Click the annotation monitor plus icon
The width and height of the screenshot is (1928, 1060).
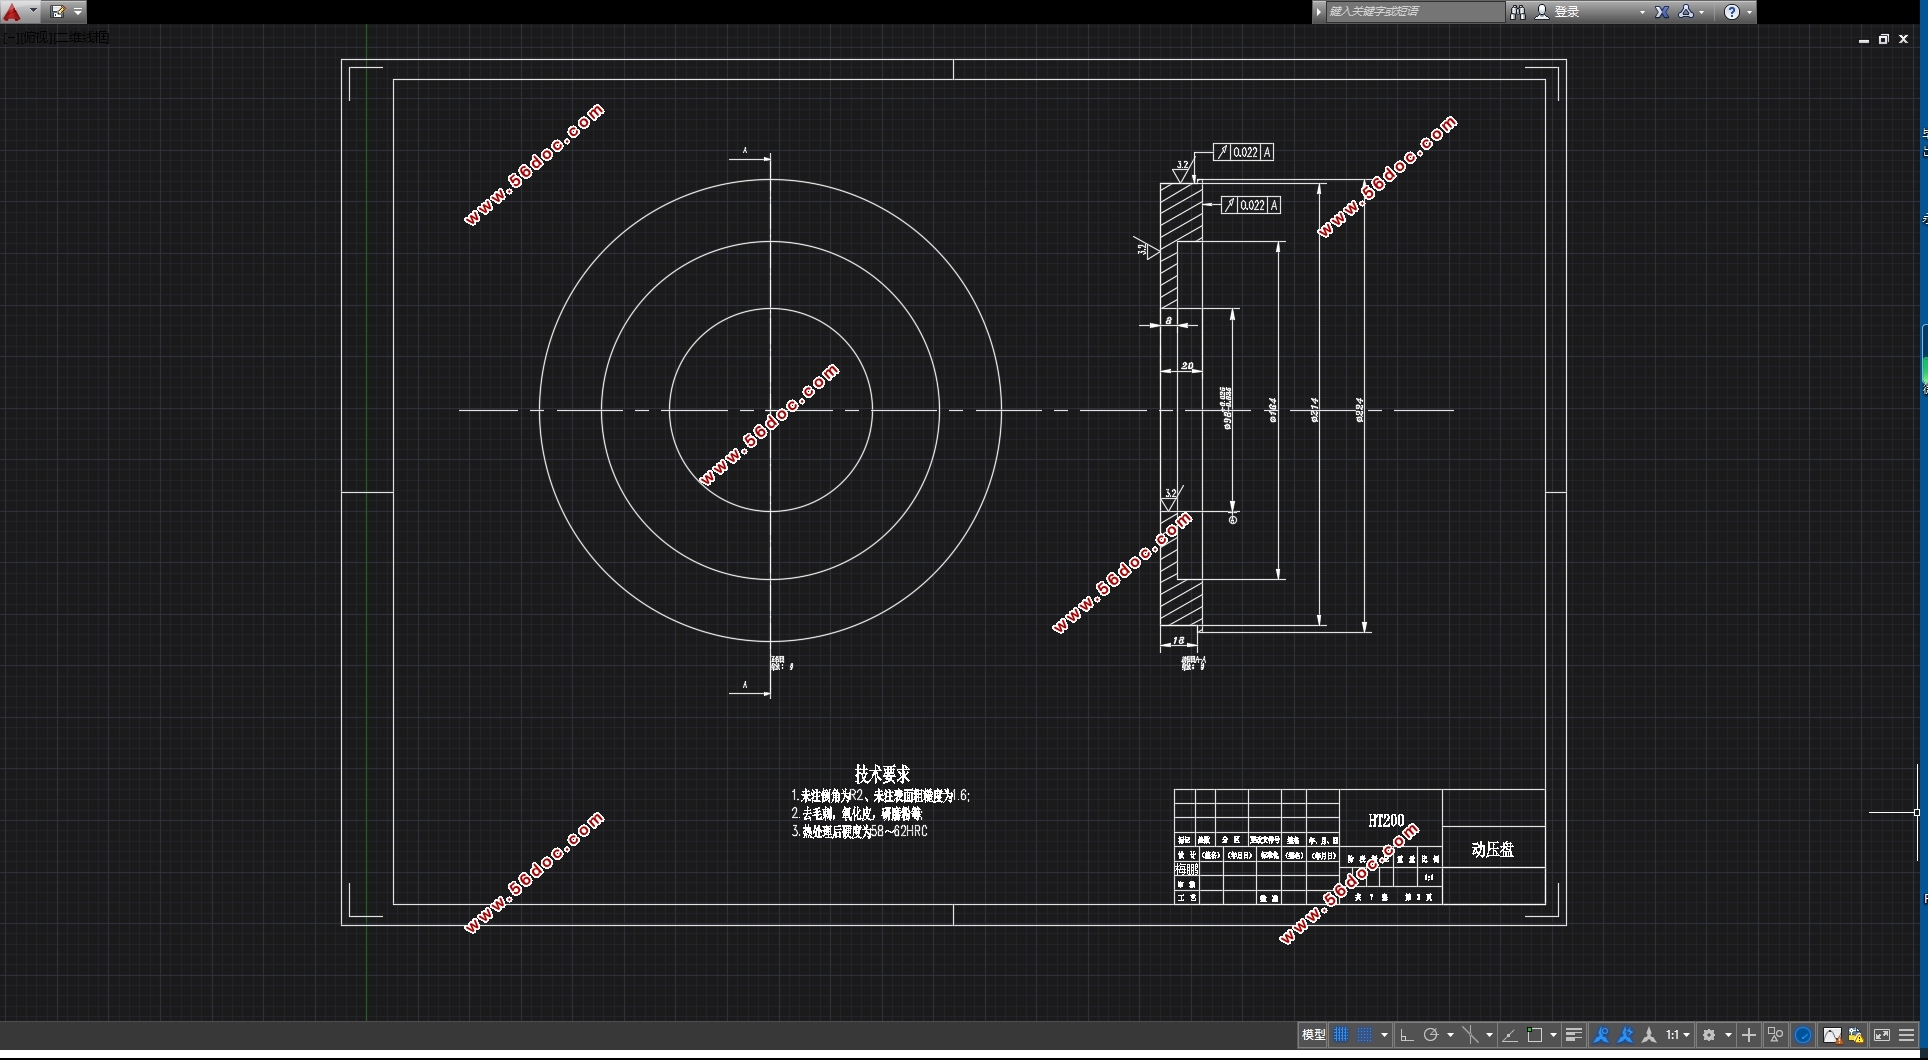pyautogui.click(x=1749, y=1035)
